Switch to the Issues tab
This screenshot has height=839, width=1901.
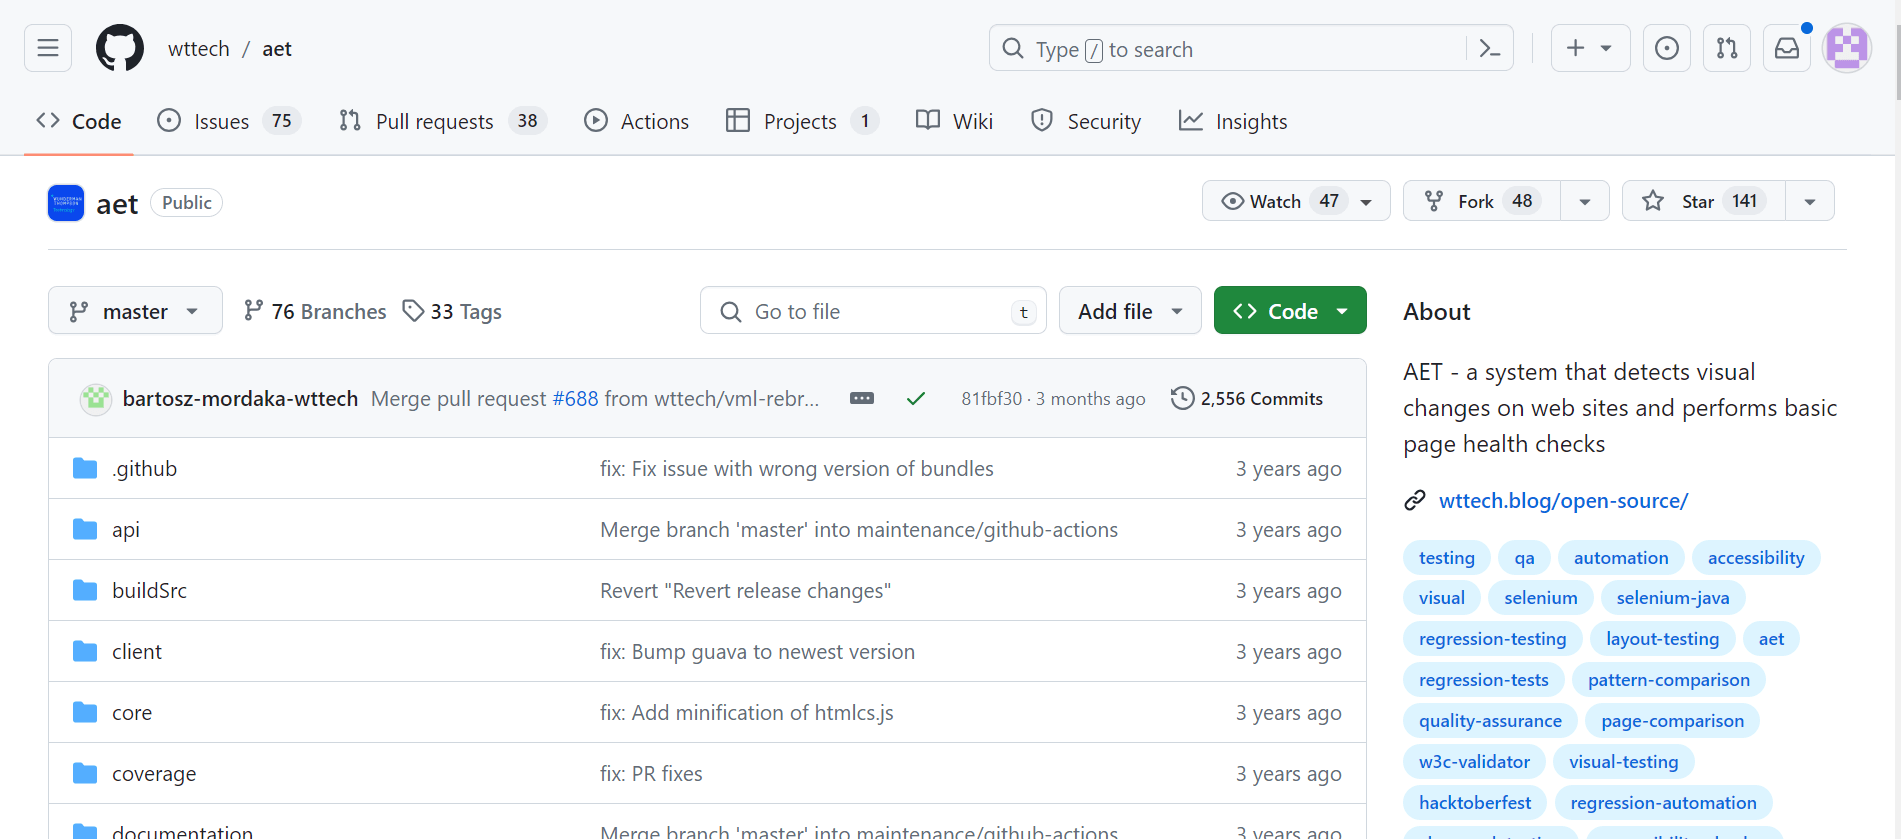[222, 121]
